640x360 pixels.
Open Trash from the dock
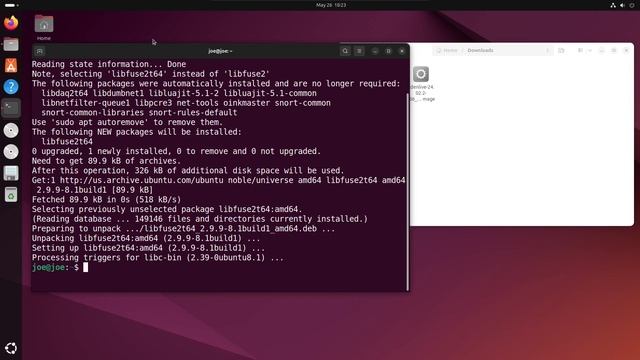coord(11,195)
